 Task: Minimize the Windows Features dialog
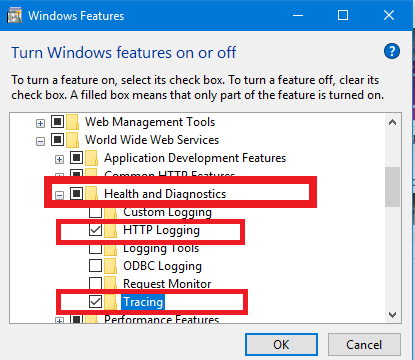point(298,15)
